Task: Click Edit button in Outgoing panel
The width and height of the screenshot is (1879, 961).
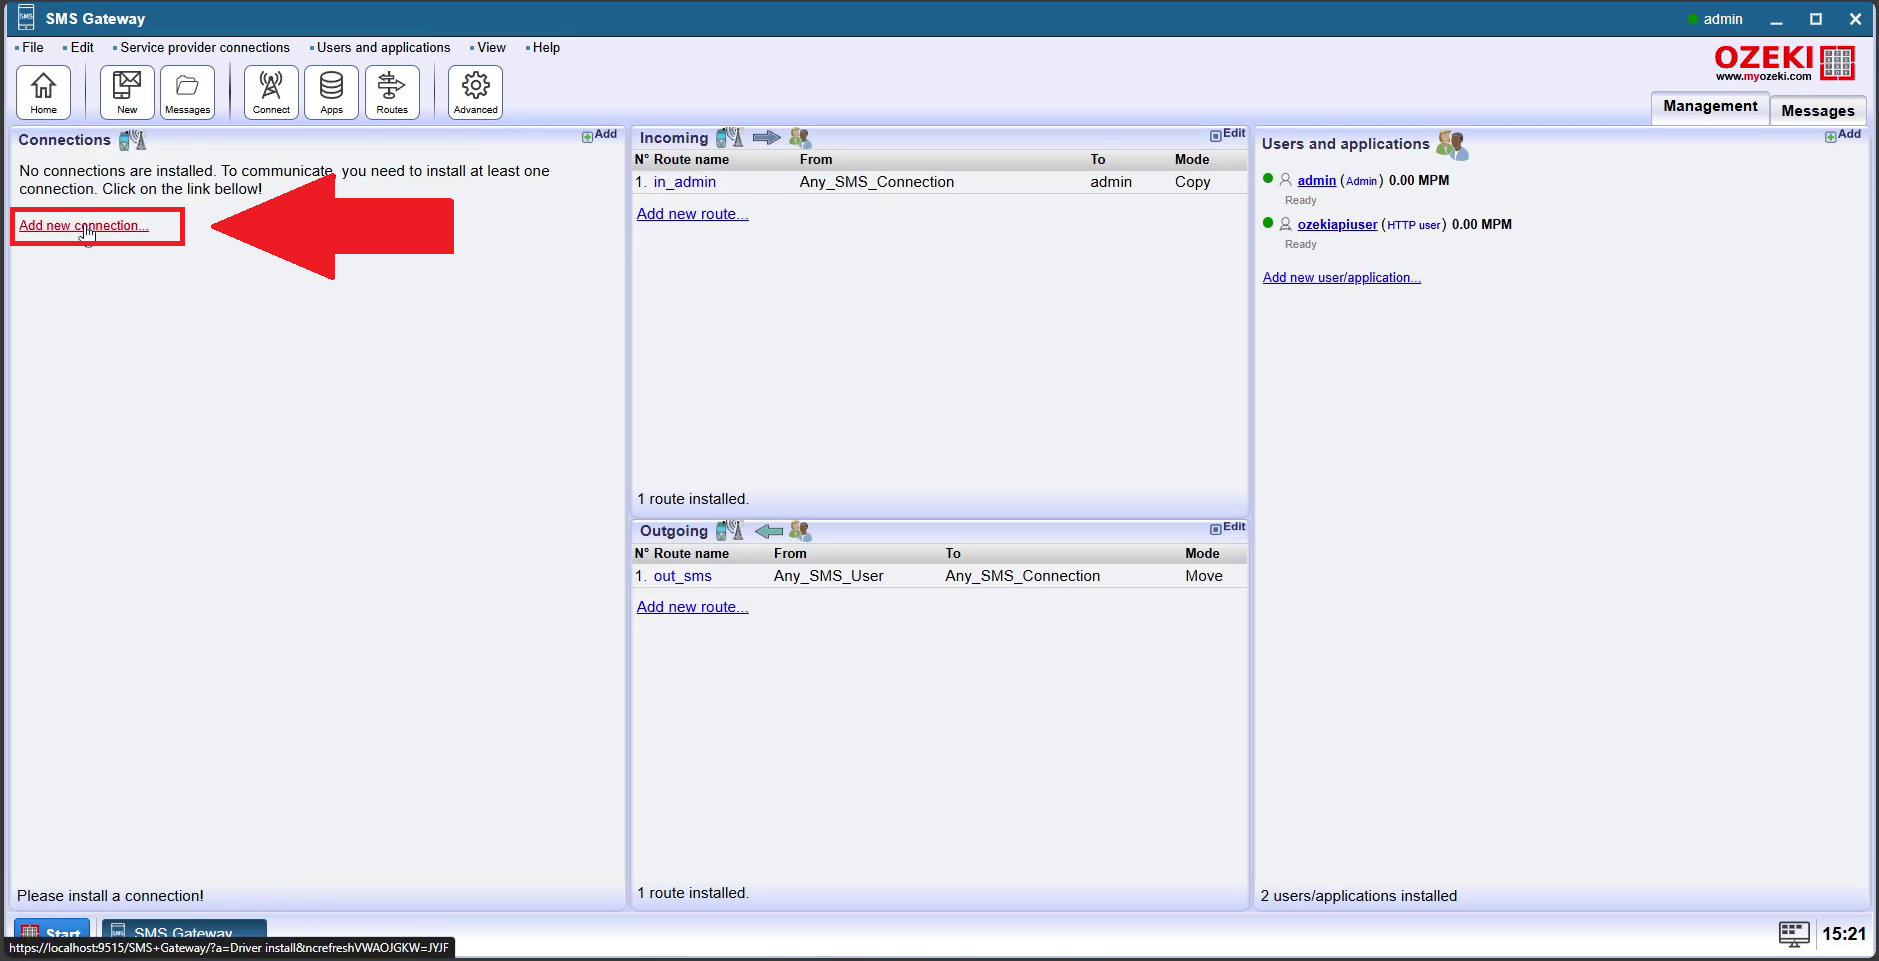Action: point(1227,527)
